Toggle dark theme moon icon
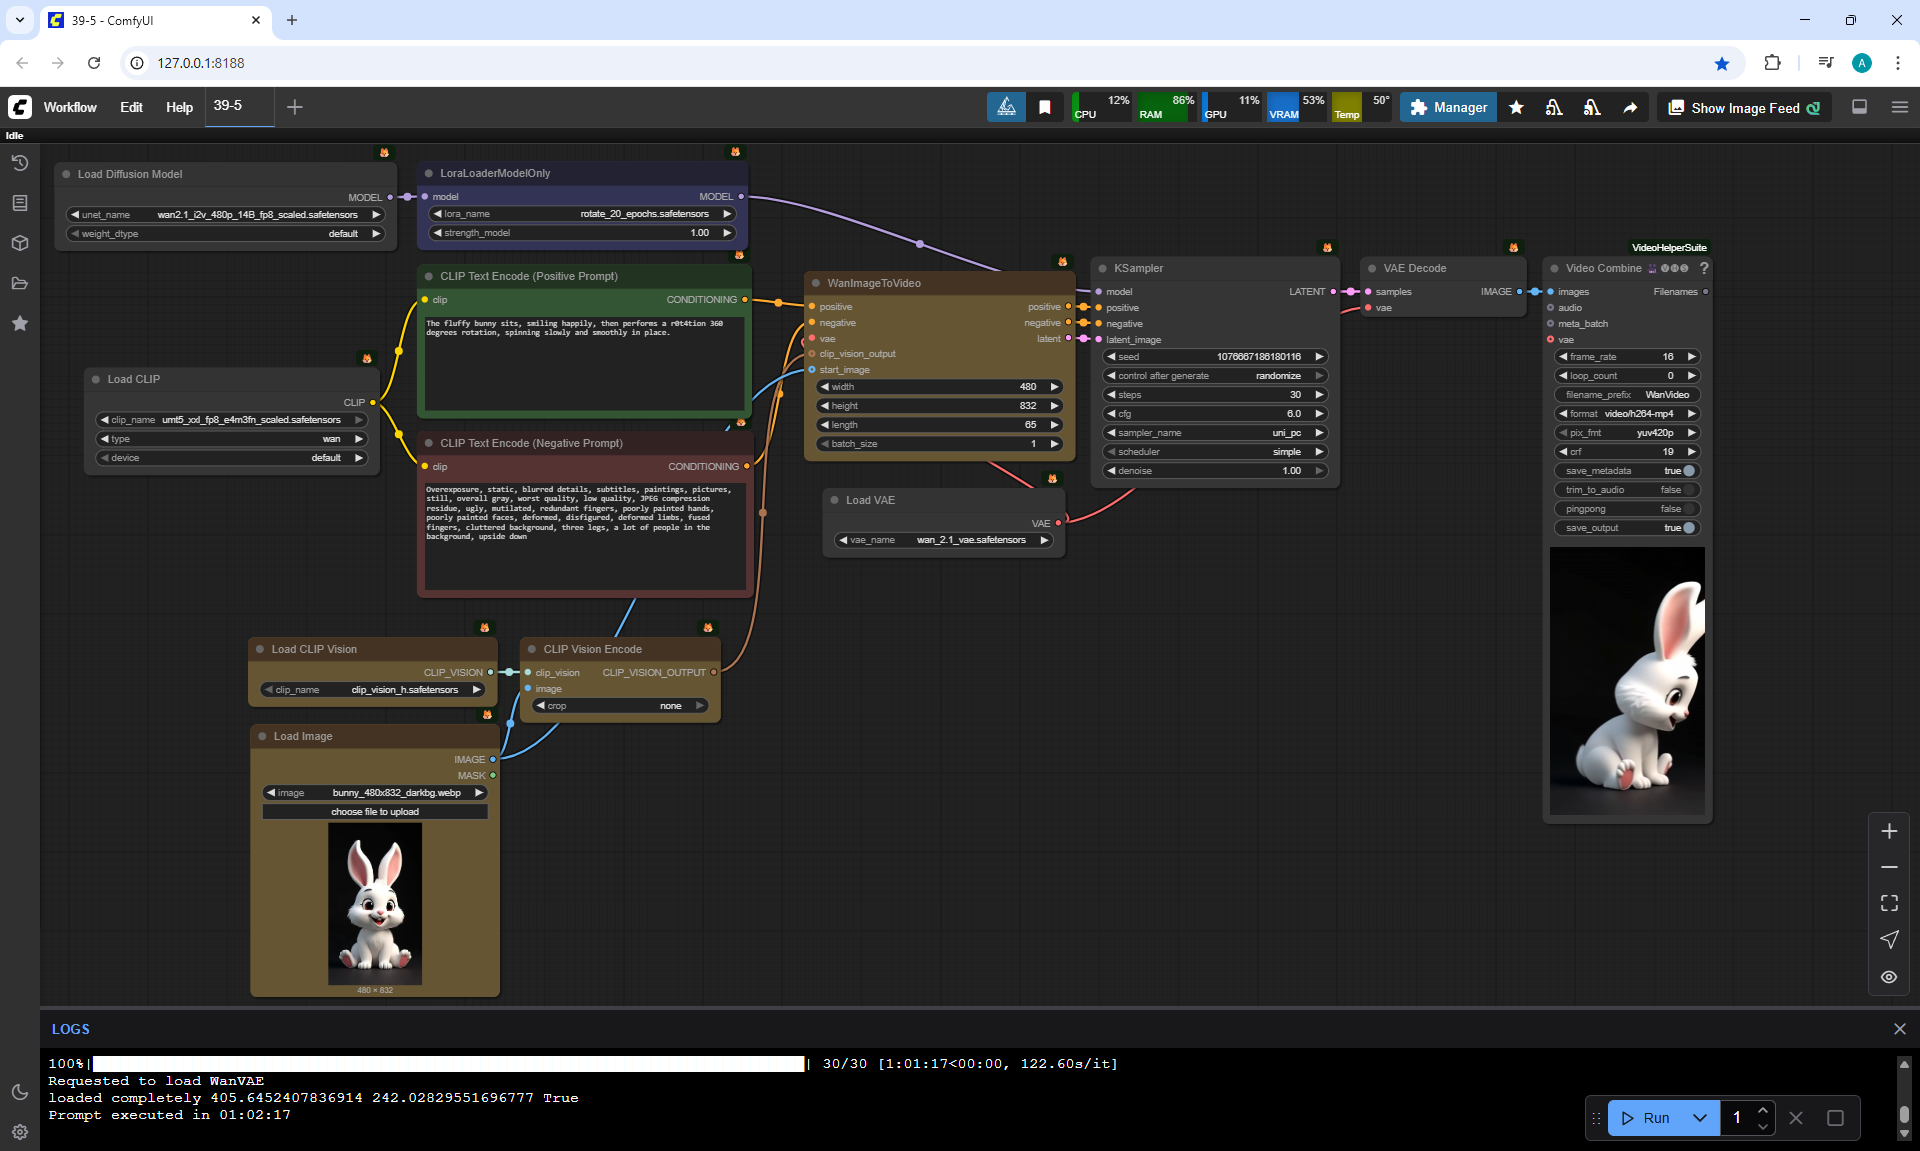This screenshot has height=1151, width=1920. pyautogui.click(x=20, y=1092)
